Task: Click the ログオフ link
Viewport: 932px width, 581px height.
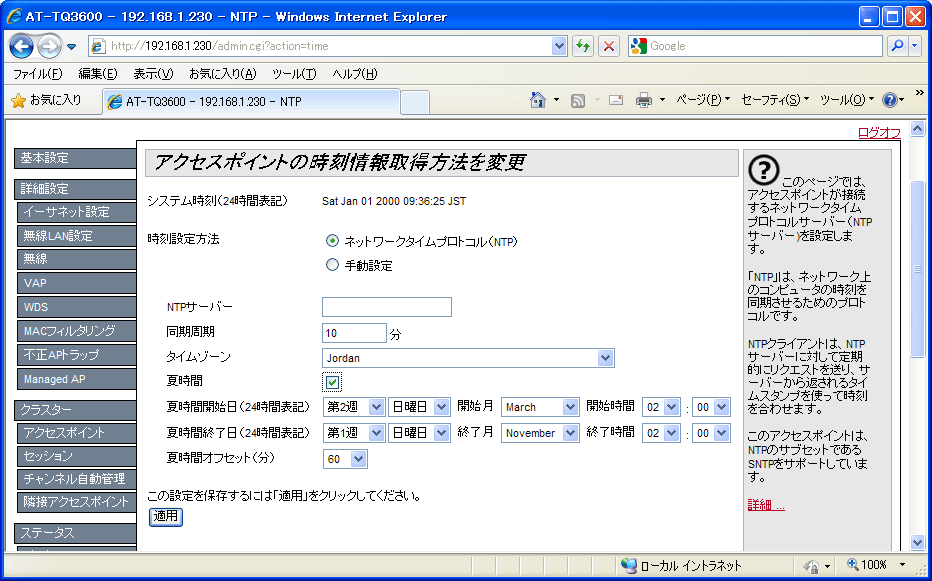Action: click(x=879, y=133)
